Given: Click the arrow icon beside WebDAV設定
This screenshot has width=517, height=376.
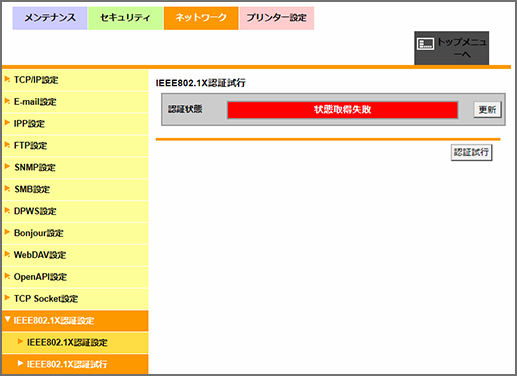Looking at the screenshot, I should (x=7, y=254).
